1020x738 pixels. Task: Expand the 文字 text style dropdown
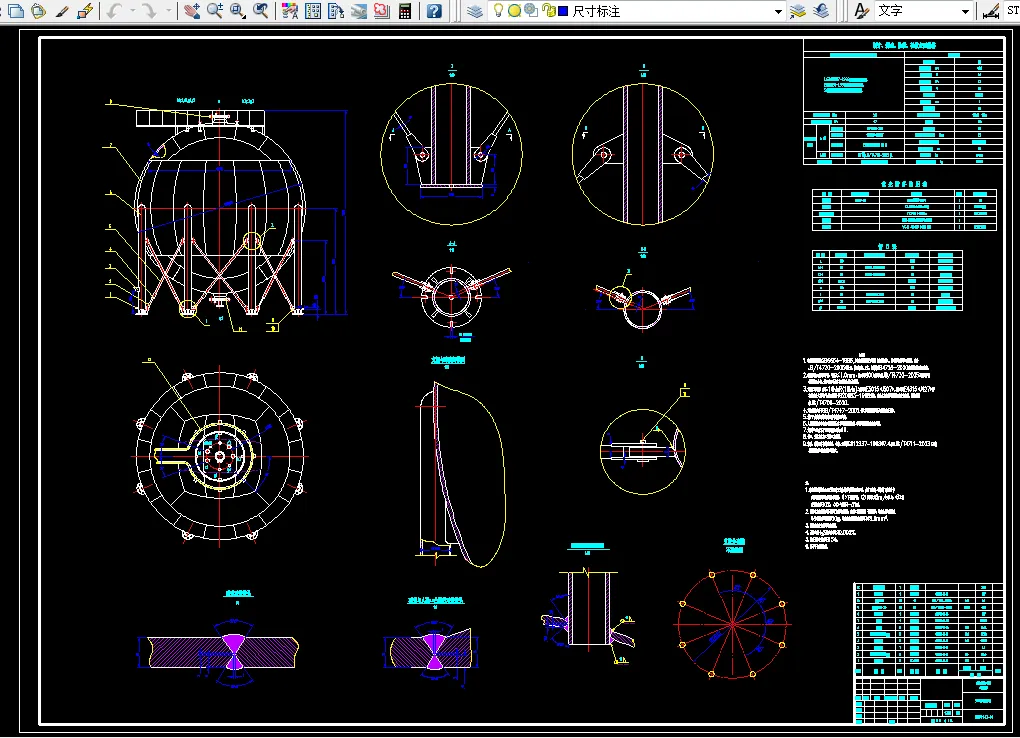[965, 12]
